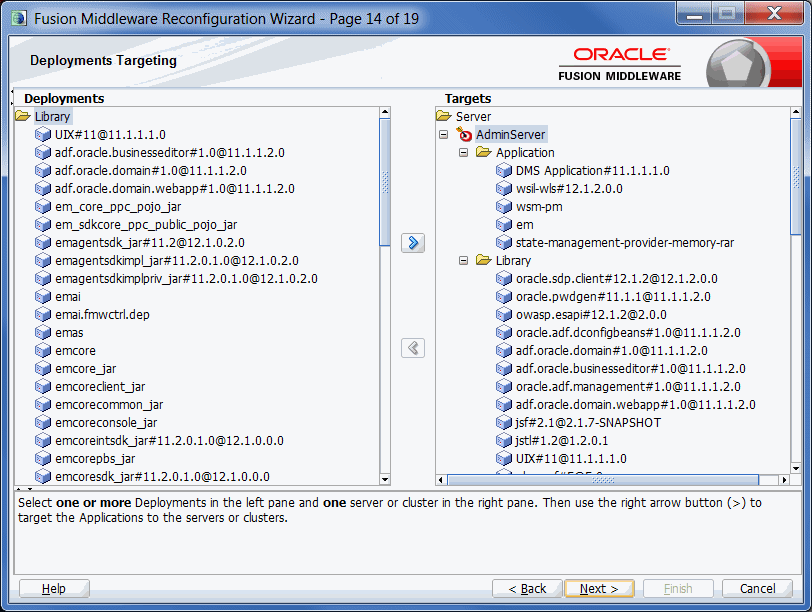This screenshot has height=612, width=812.
Task: Click the AdminServer target icon
Action: pos(464,134)
